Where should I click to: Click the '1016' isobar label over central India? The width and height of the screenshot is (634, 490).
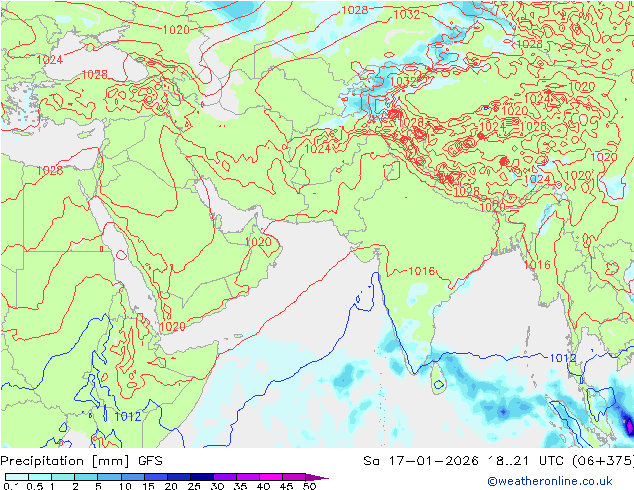[421, 271]
